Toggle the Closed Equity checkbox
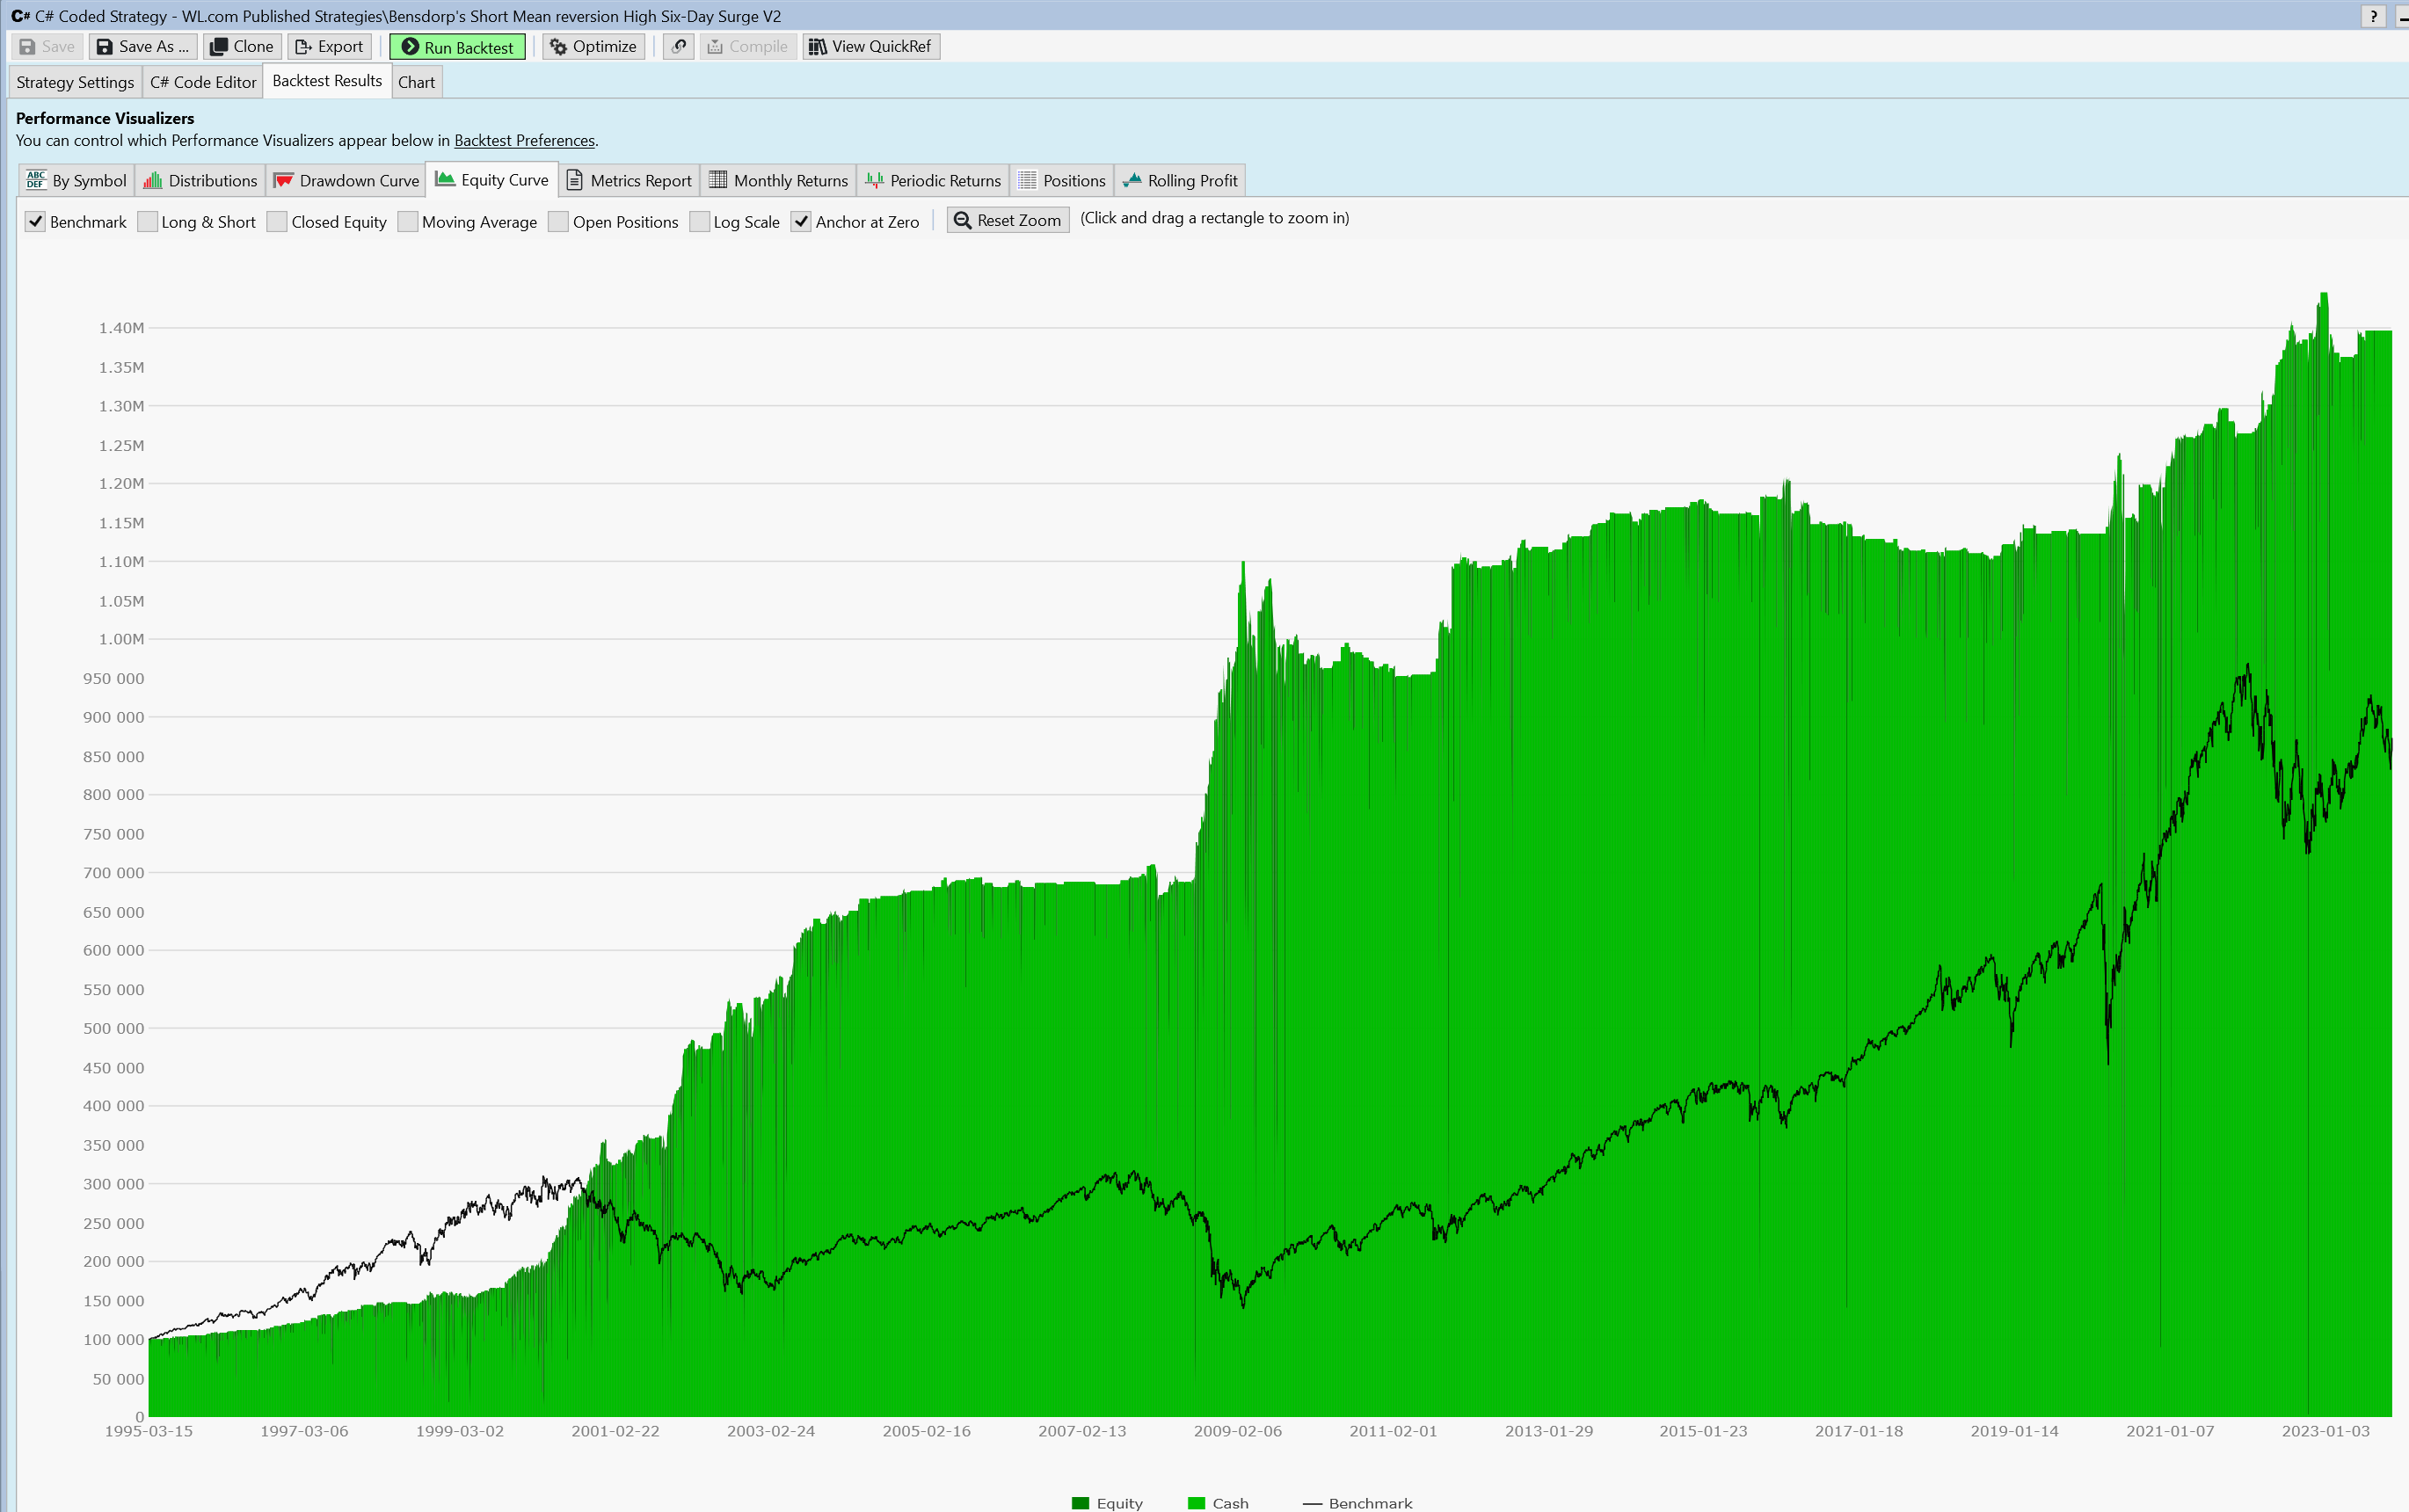 click(278, 222)
